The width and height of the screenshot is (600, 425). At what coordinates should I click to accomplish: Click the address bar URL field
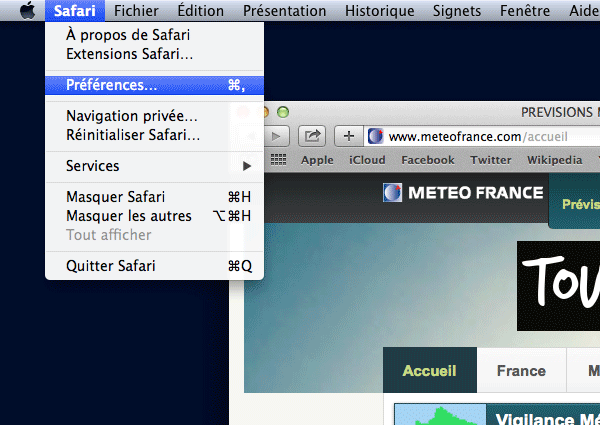482,136
